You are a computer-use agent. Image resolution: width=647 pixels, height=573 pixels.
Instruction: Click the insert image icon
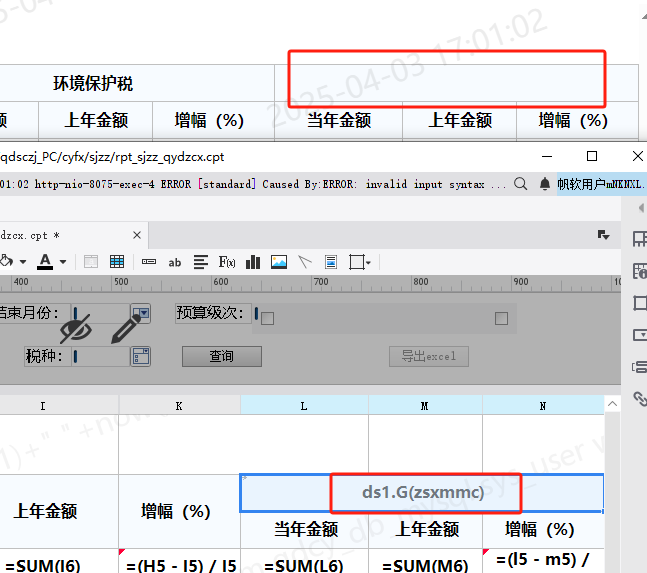click(x=279, y=262)
